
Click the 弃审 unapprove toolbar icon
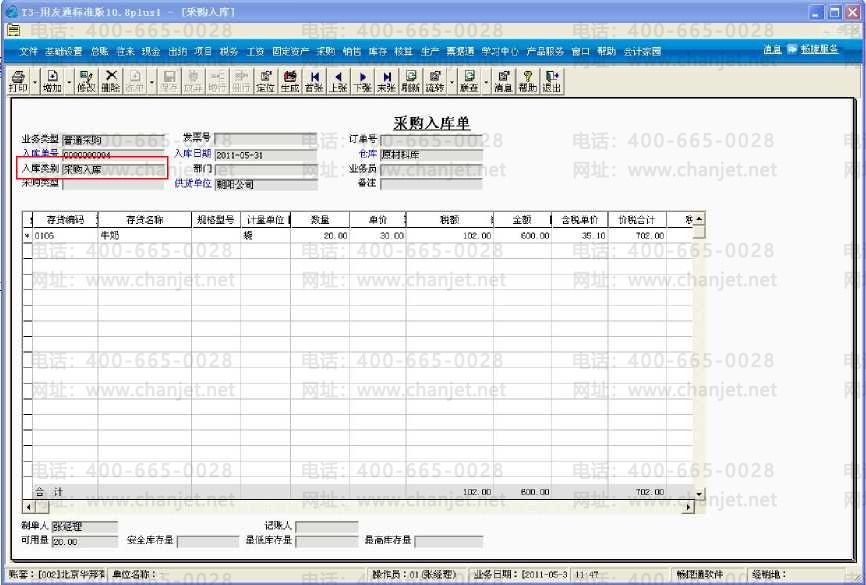click(135, 81)
